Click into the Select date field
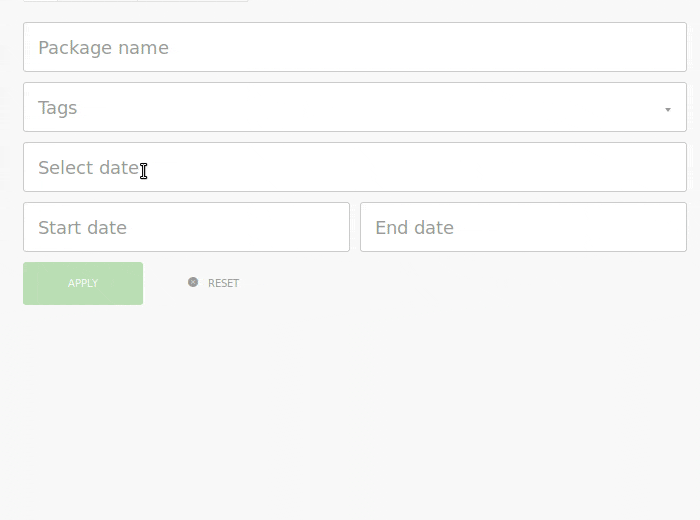This screenshot has width=700, height=520. click(355, 167)
